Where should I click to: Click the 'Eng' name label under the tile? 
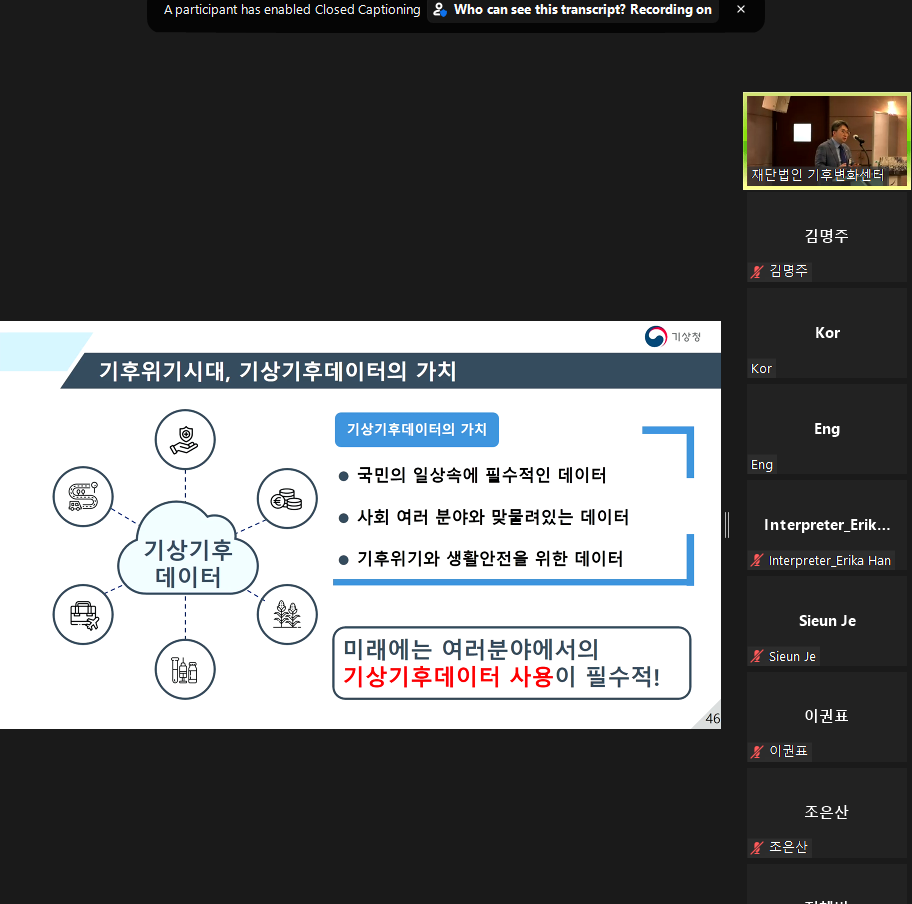pyautogui.click(x=761, y=464)
